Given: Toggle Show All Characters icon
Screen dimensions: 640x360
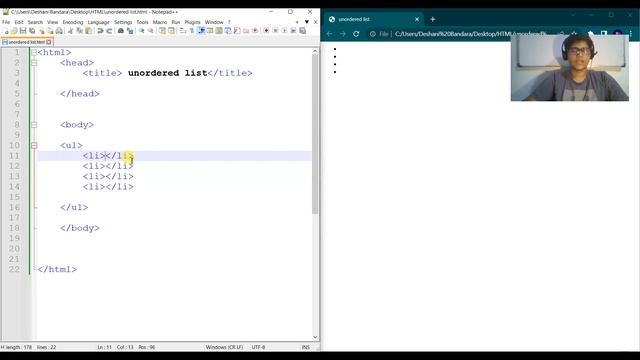Looking at the screenshot, I should point(191,31).
